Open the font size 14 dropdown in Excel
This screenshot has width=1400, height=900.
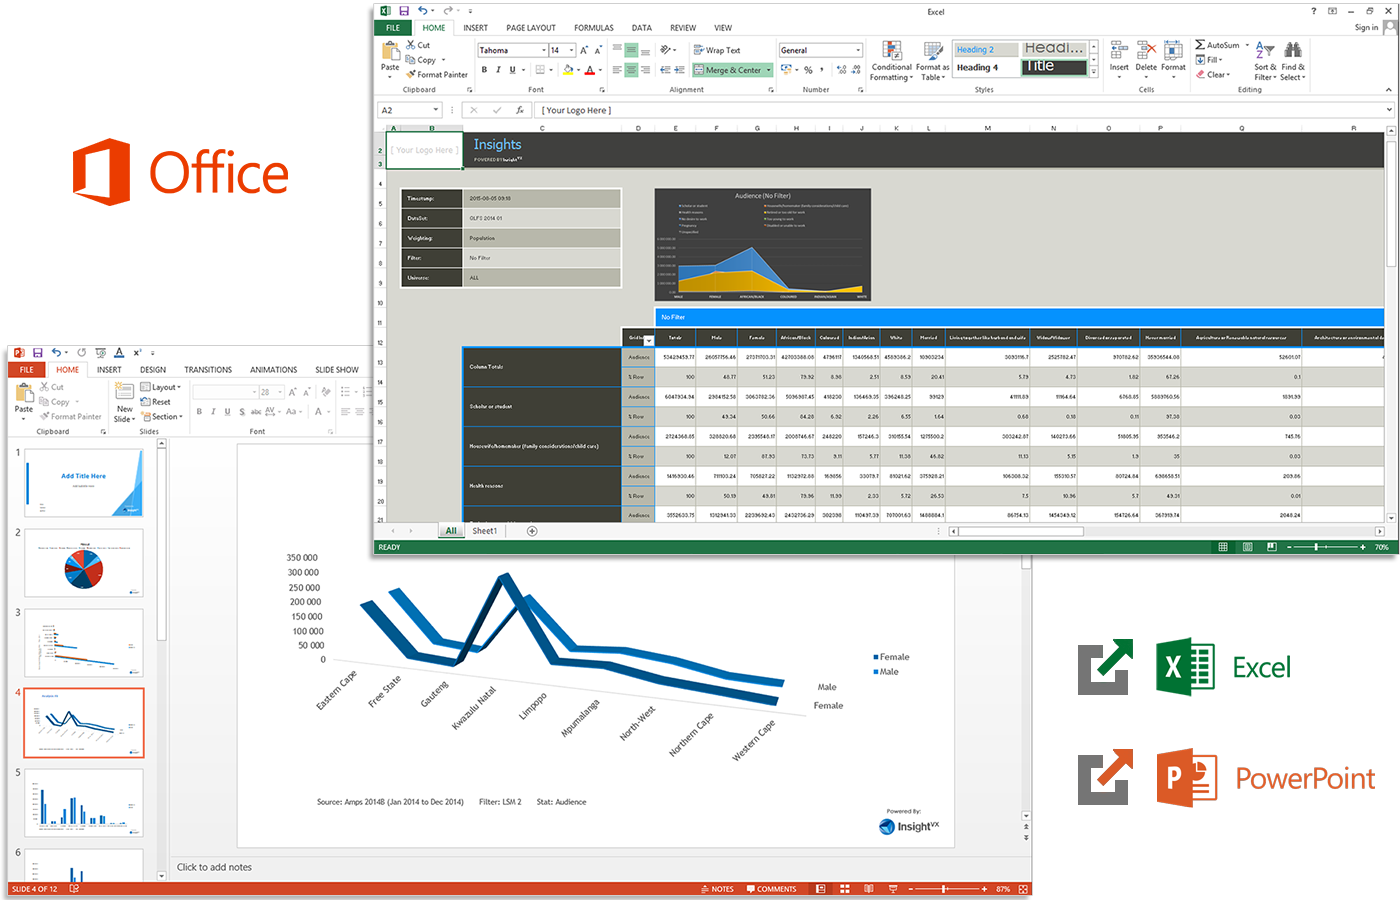(x=572, y=50)
